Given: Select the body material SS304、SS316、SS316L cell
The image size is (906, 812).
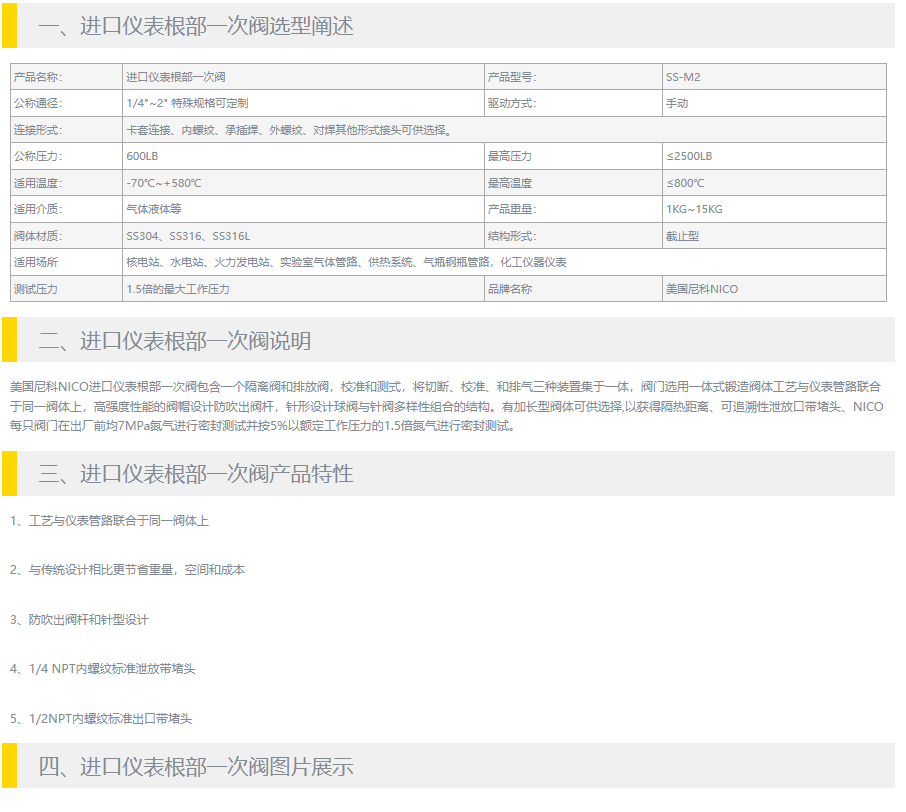Looking at the screenshot, I should (x=188, y=236).
